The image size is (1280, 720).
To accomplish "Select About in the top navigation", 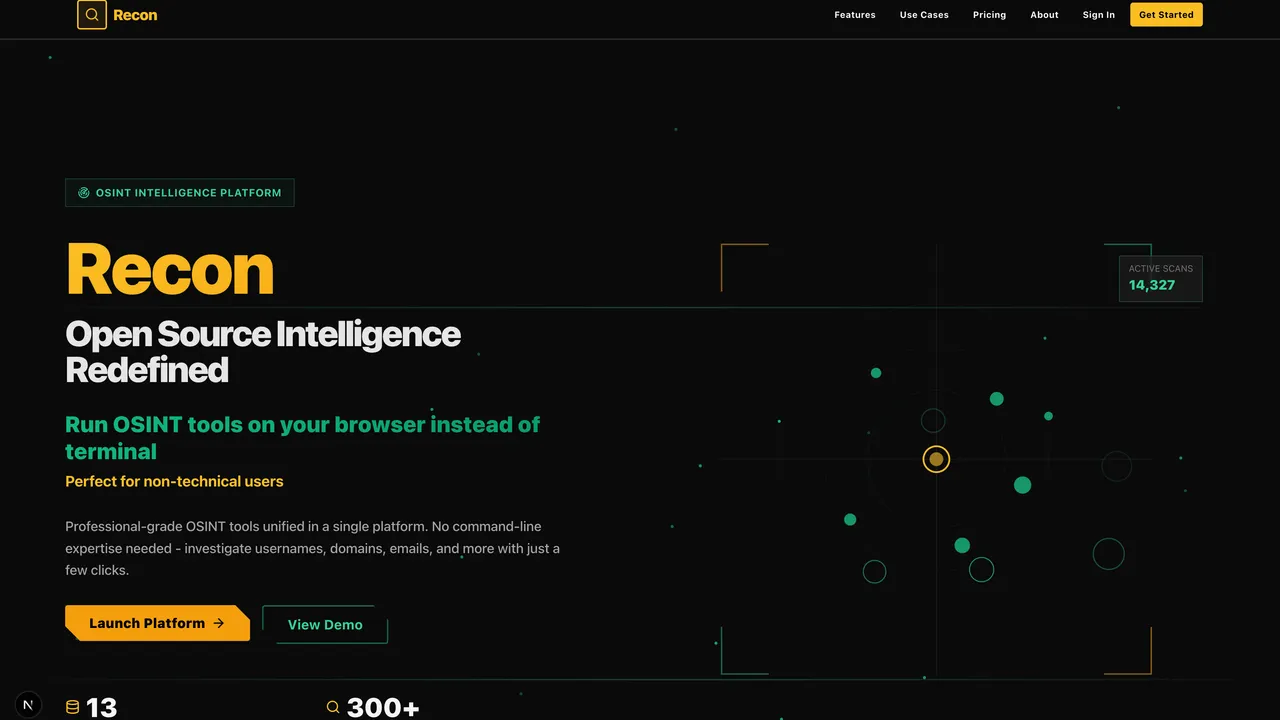I will tap(1044, 15).
